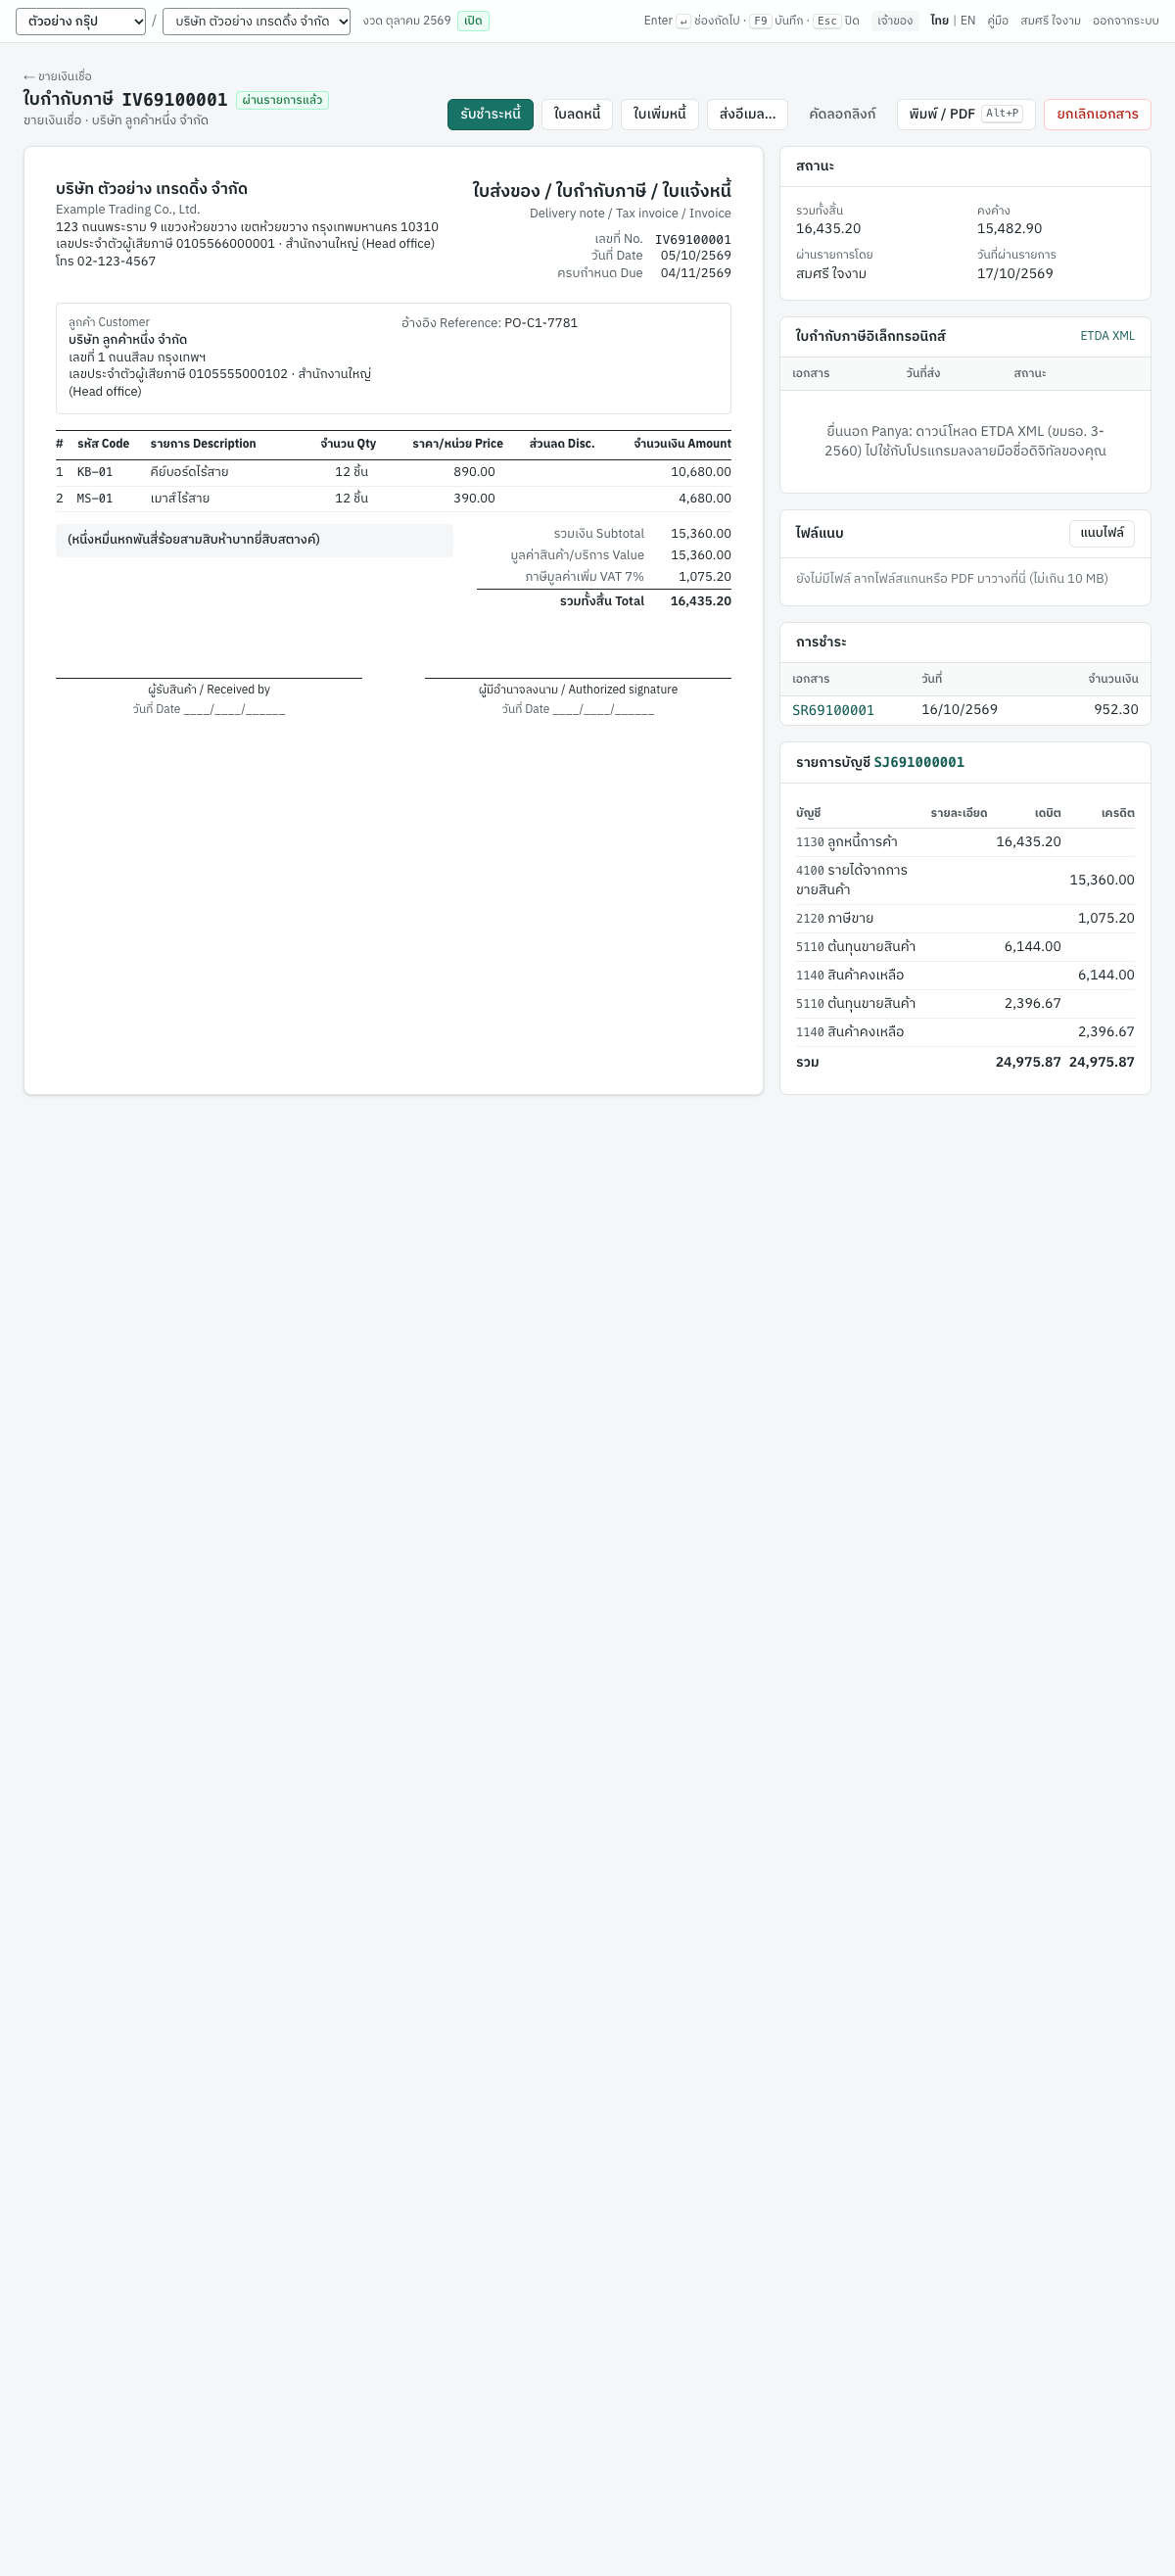
Task: Click the งวด ตุลาคม 2569 period label
Action: pos(407,21)
